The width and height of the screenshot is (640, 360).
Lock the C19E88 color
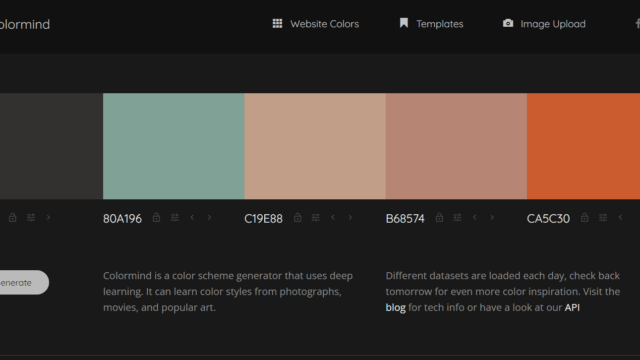pyautogui.click(x=298, y=218)
